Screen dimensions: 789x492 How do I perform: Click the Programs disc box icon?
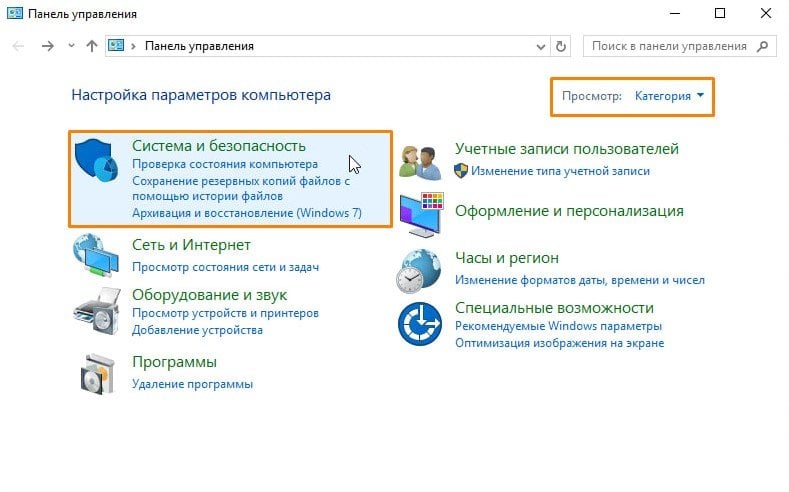[x=97, y=374]
